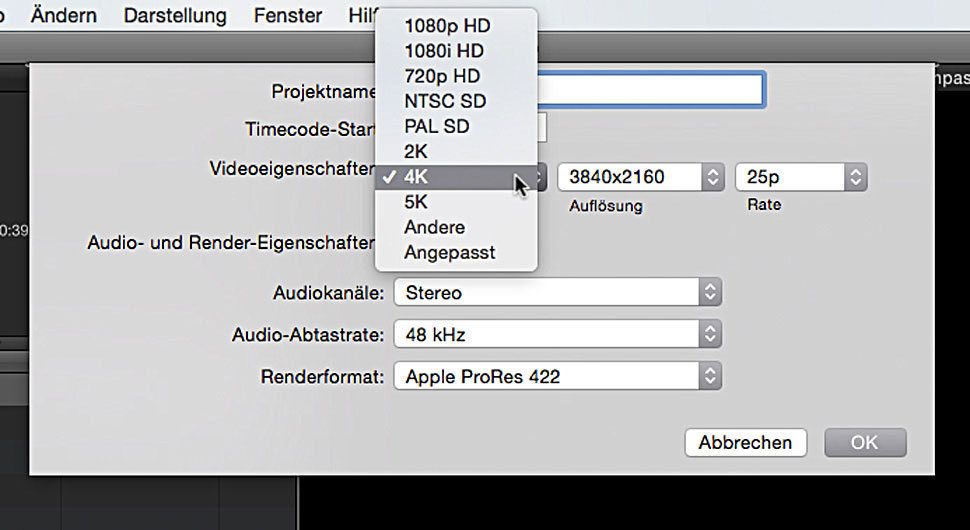Select NTSC SD format option
The width and height of the screenshot is (970, 530).
pos(445,101)
